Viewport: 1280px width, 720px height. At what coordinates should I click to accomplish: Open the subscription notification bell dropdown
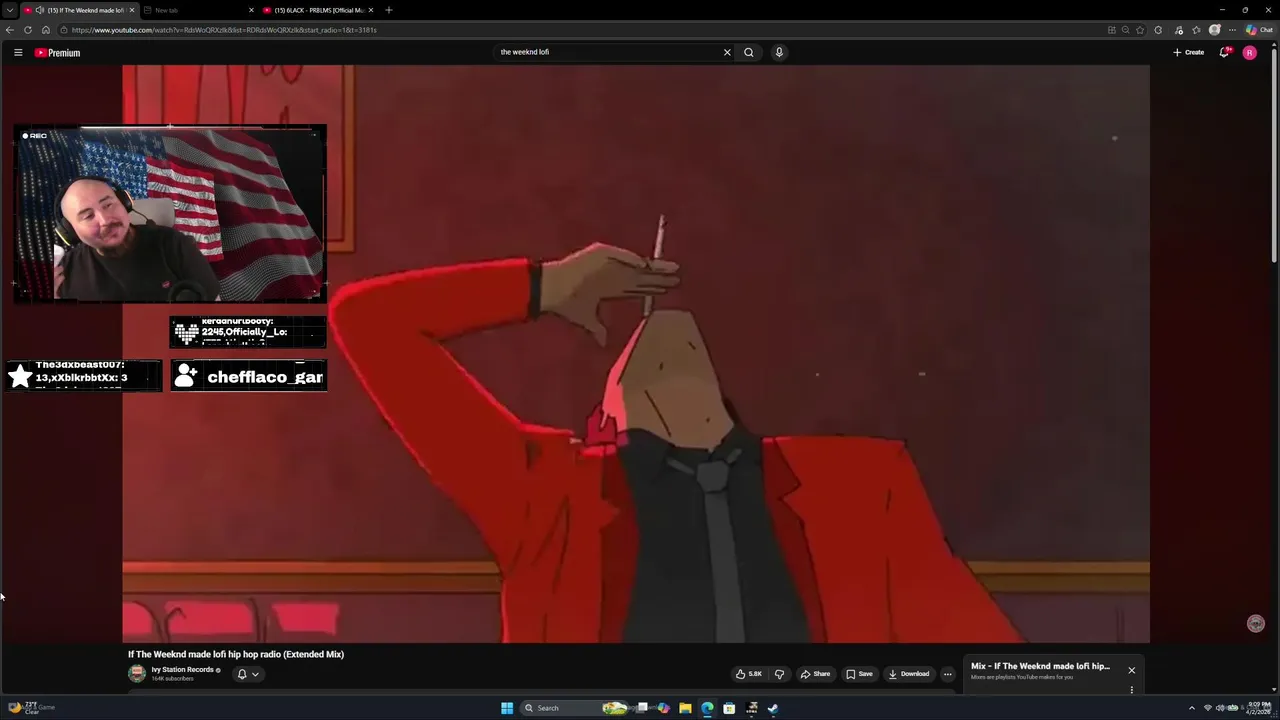click(x=247, y=674)
